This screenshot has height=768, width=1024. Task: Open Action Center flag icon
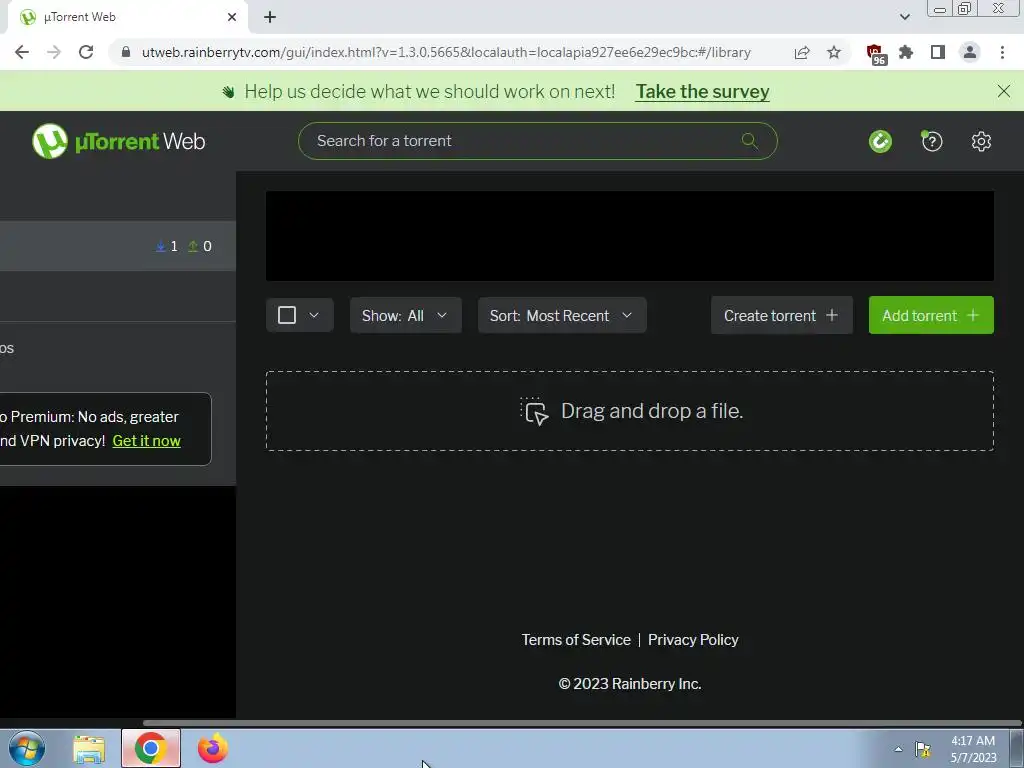pyautogui.click(x=923, y=749)
